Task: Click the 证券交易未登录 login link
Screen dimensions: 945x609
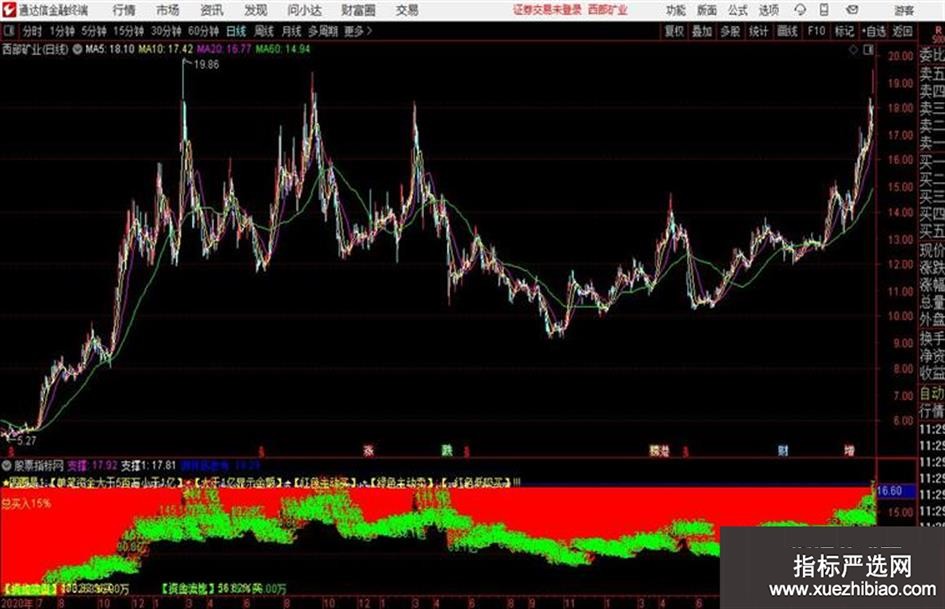Action: pos(547,10)
